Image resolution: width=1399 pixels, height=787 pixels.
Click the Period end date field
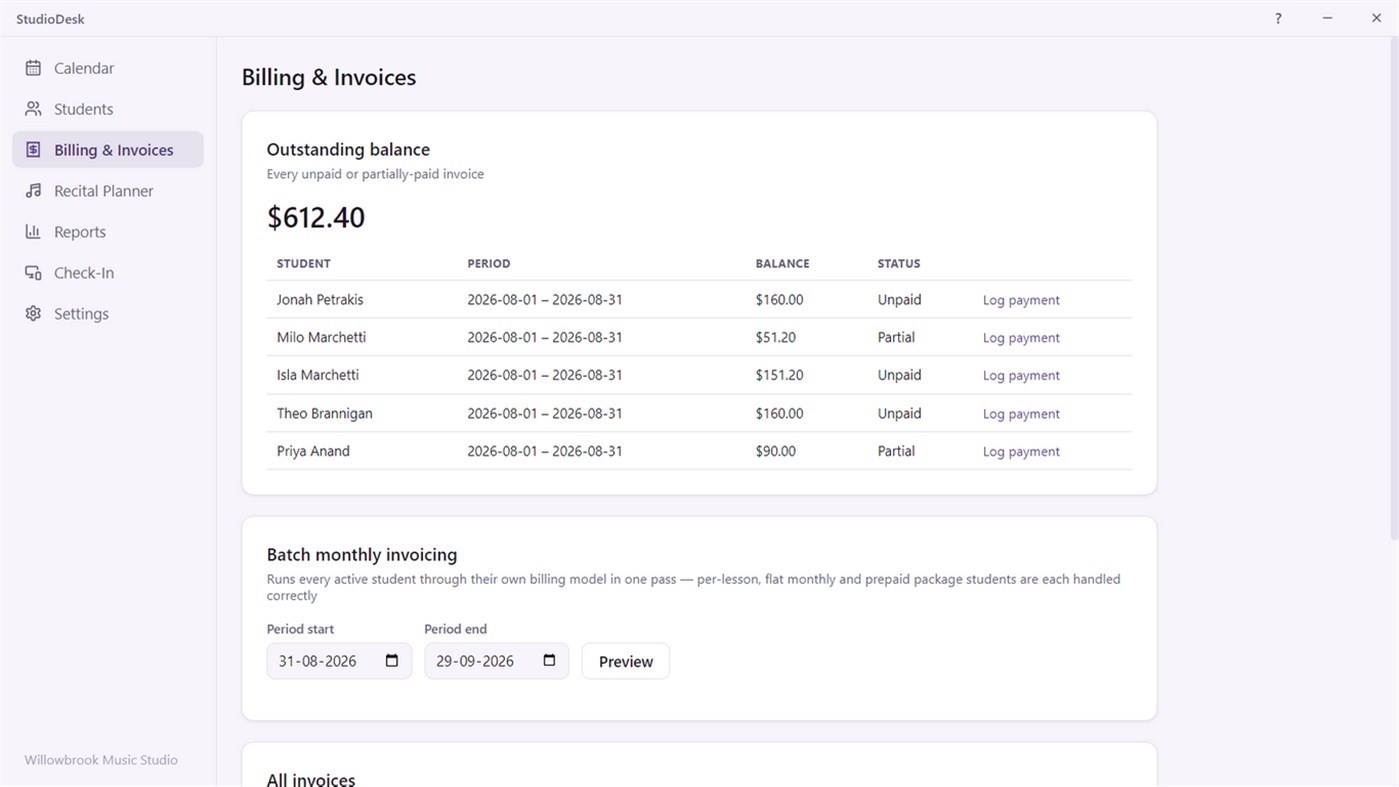tap(497, 661)
